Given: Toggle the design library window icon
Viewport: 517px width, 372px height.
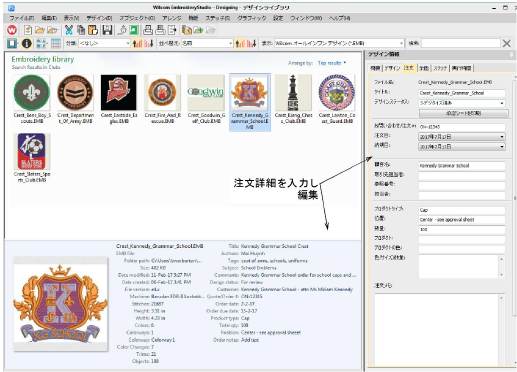Looking at the screenshot, I should tap(12, 43).
